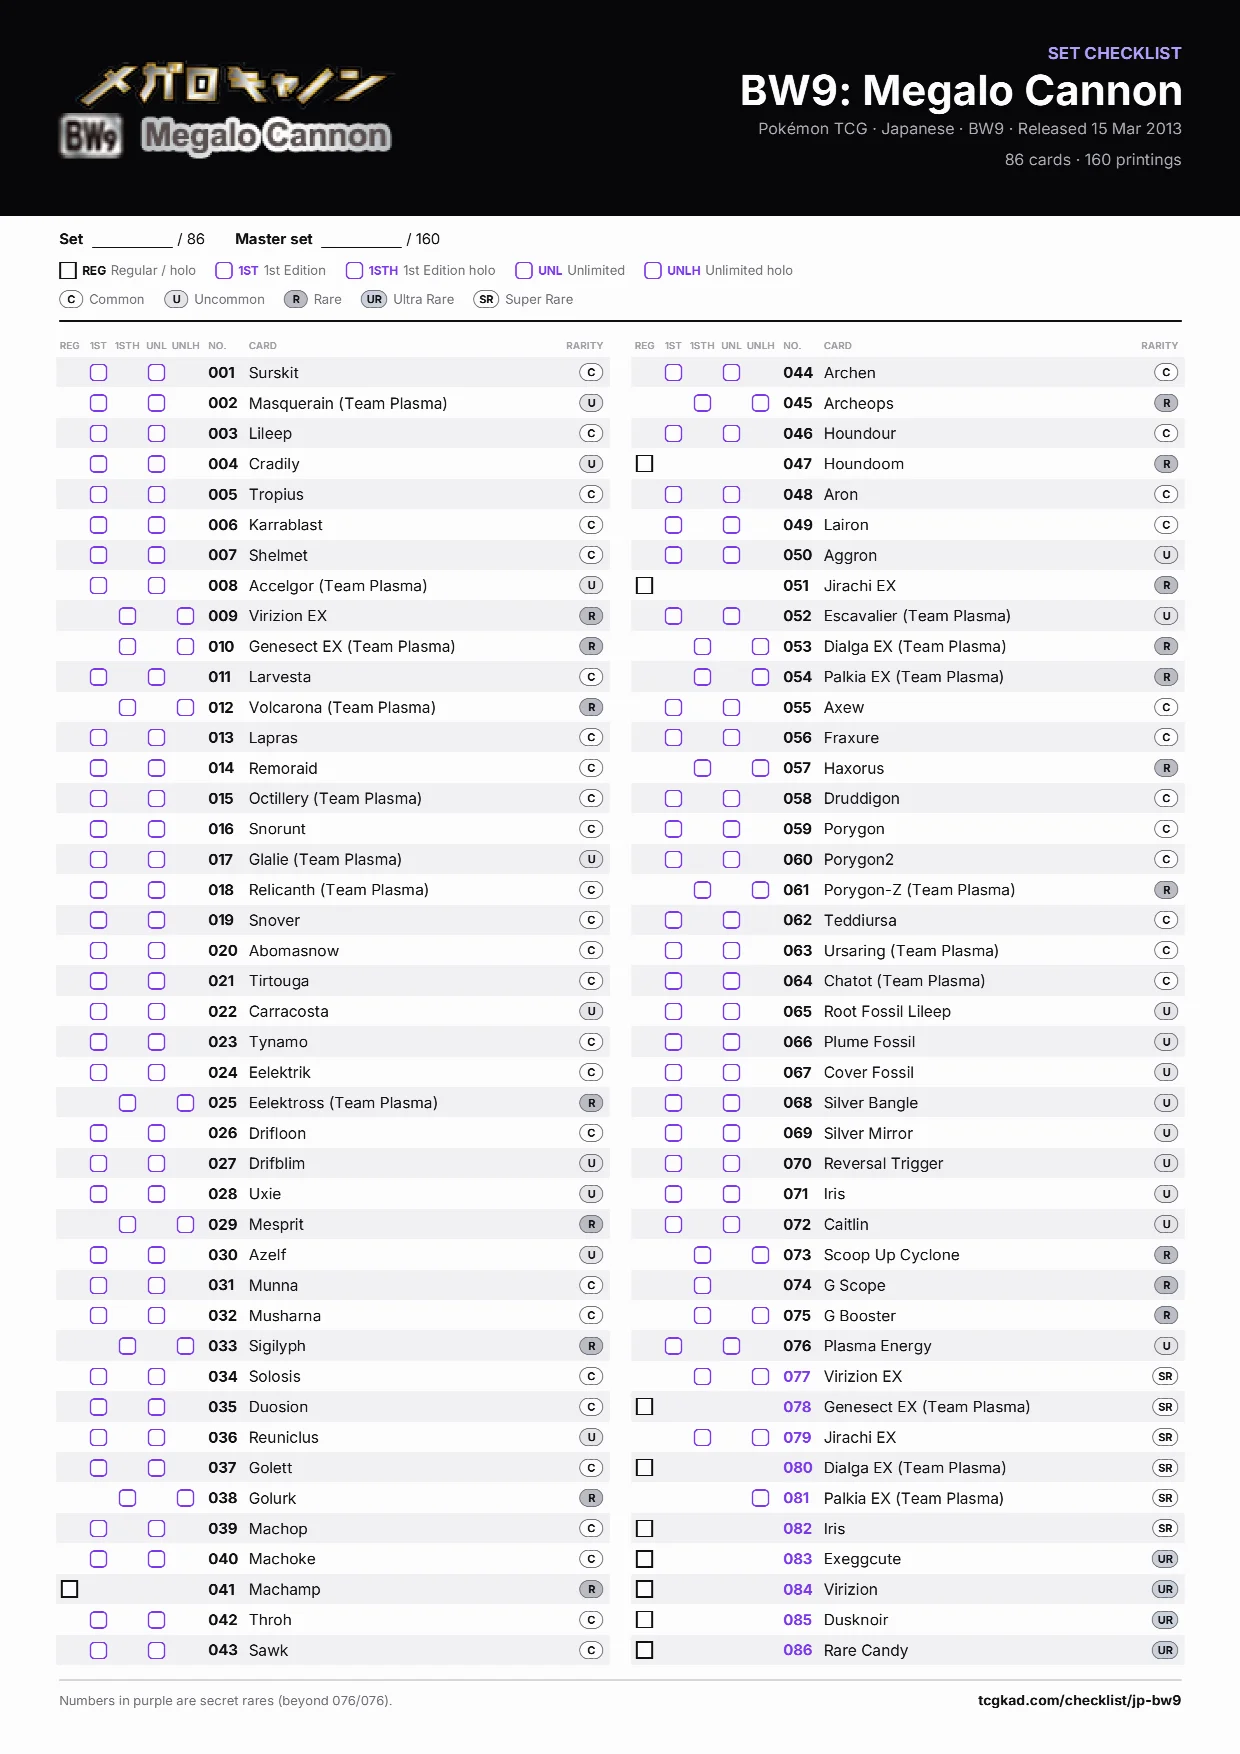Click the Megalo Cannon set logo
1240x1754 pixels.
click(226, 110)
